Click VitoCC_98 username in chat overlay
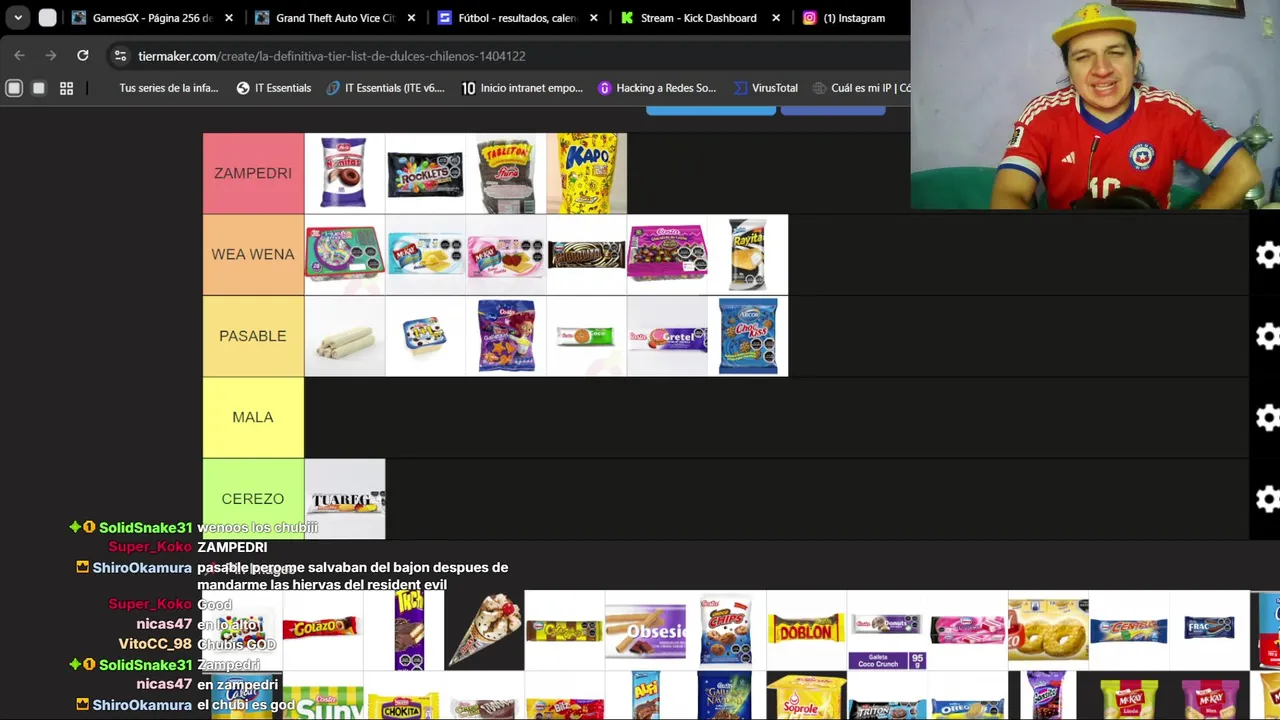 155,644
